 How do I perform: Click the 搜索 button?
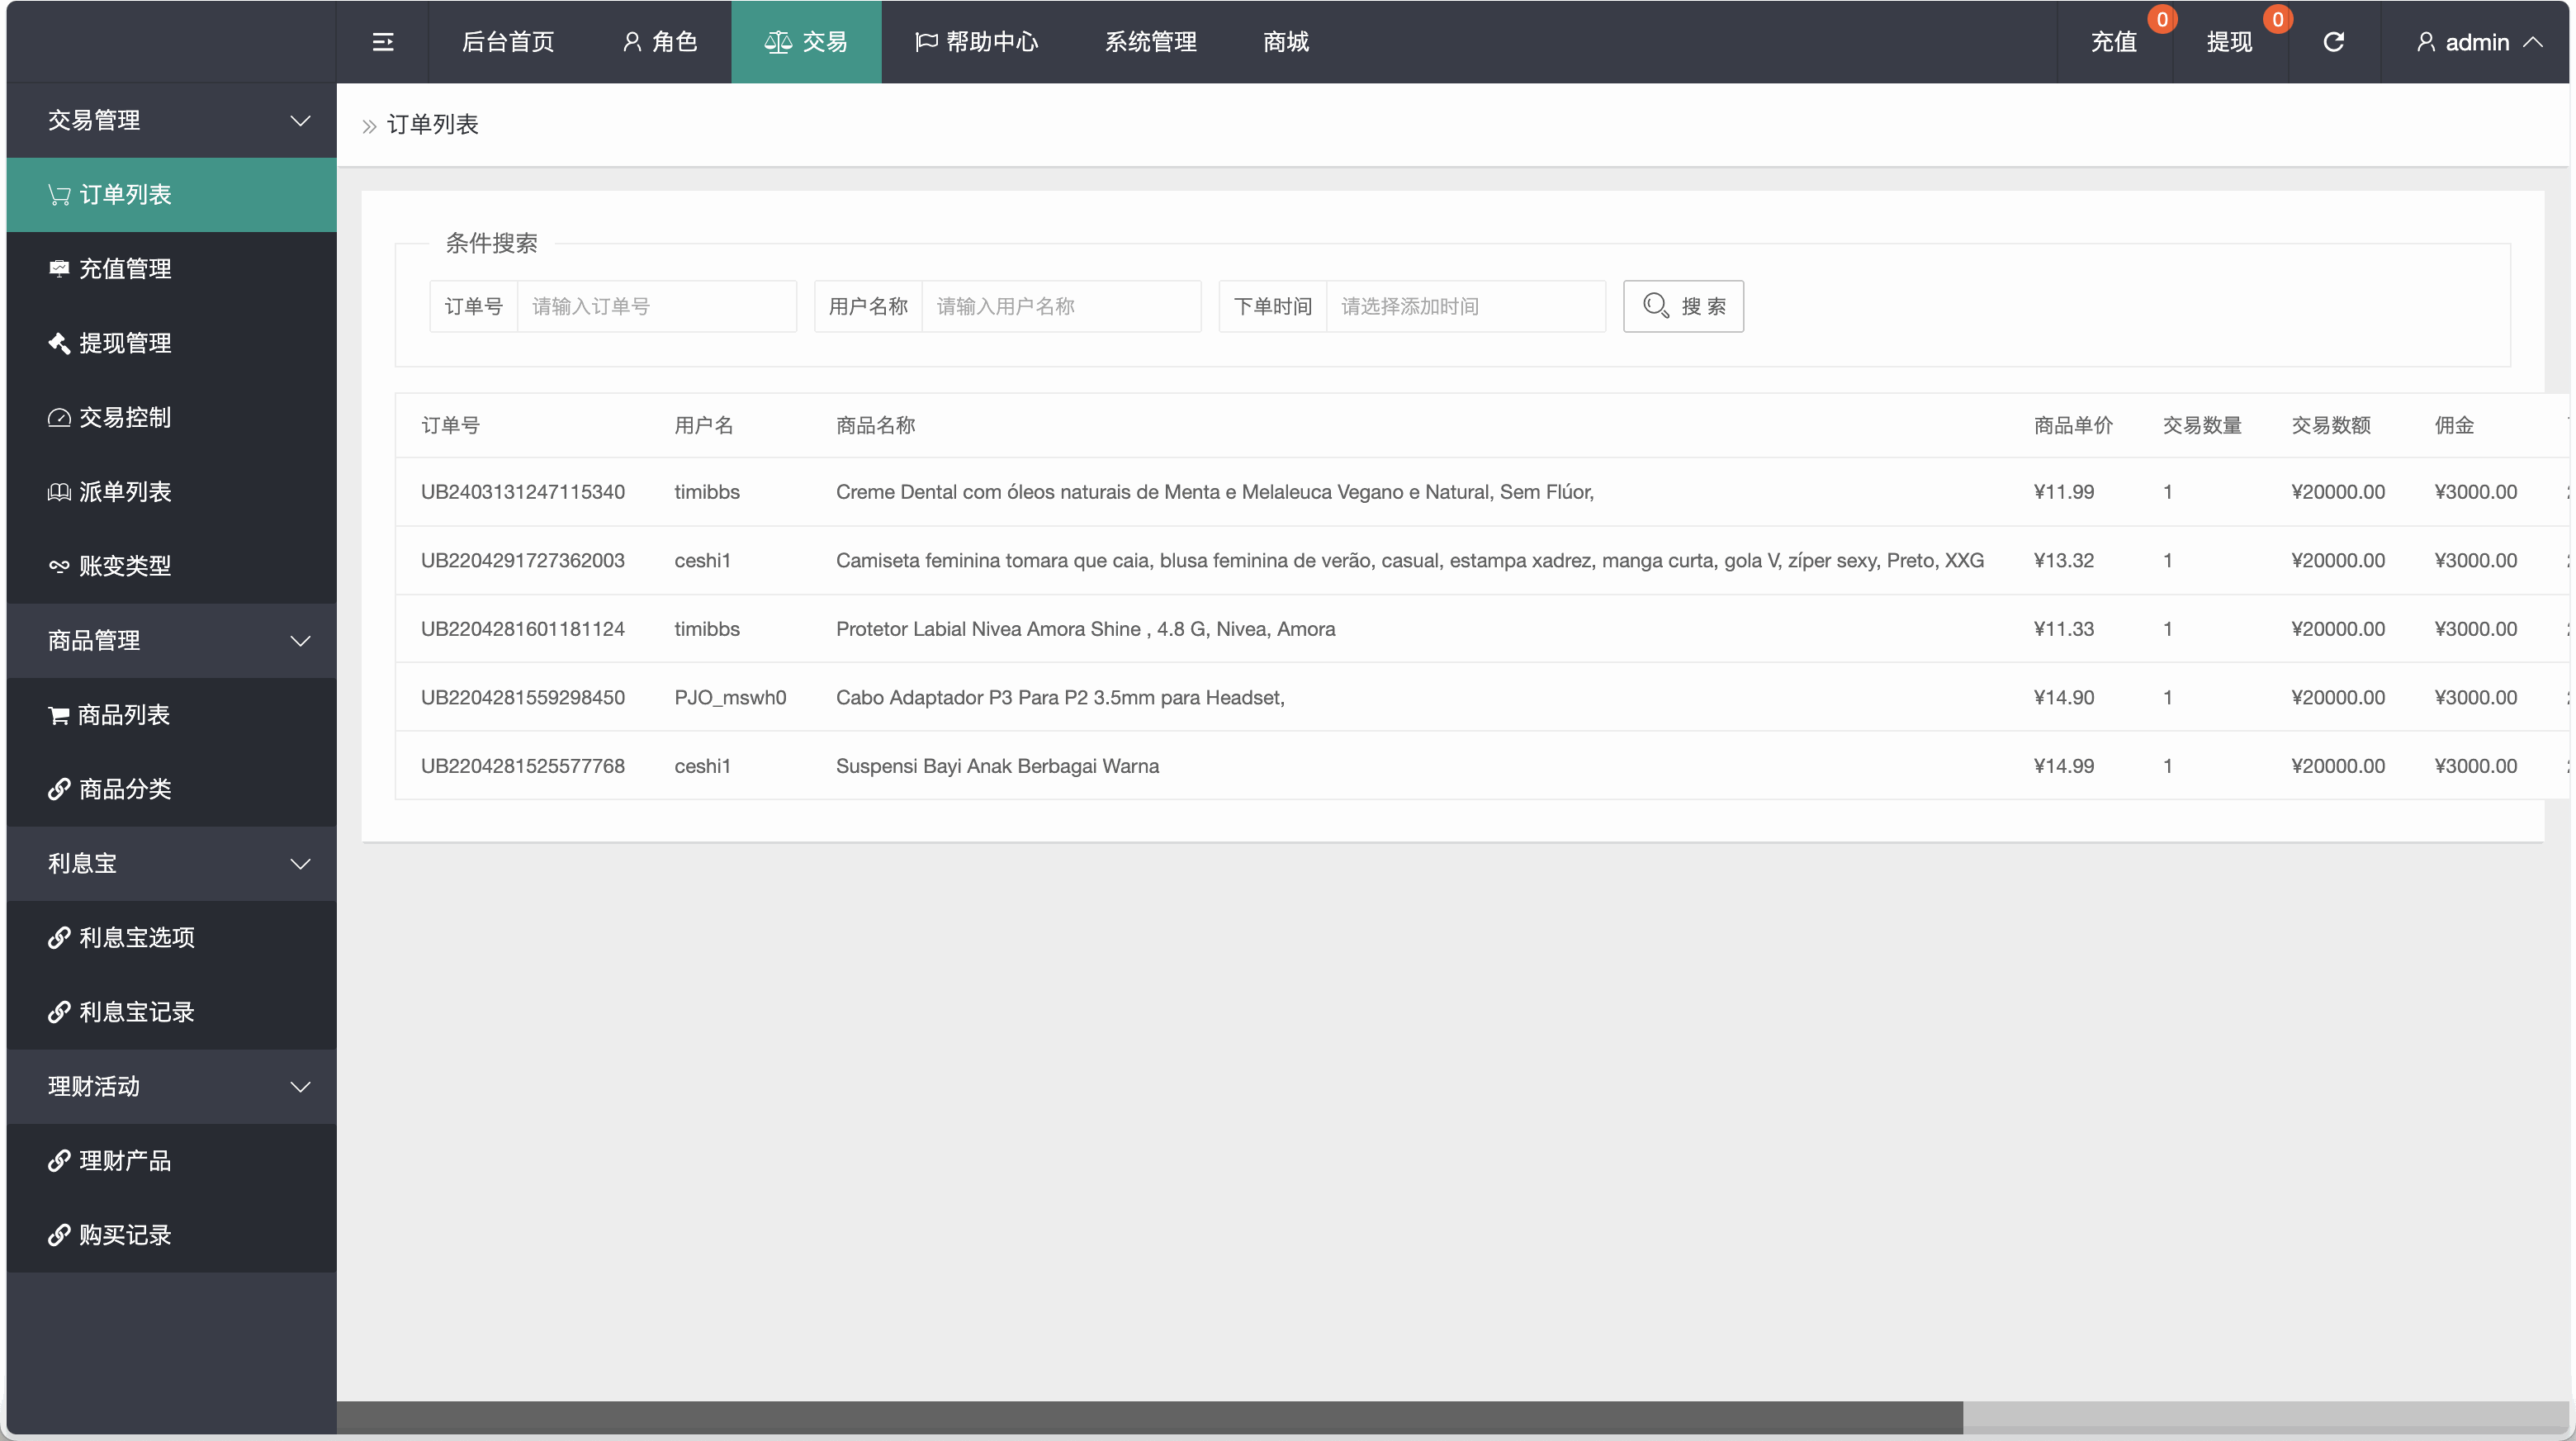pos(1683,306)
